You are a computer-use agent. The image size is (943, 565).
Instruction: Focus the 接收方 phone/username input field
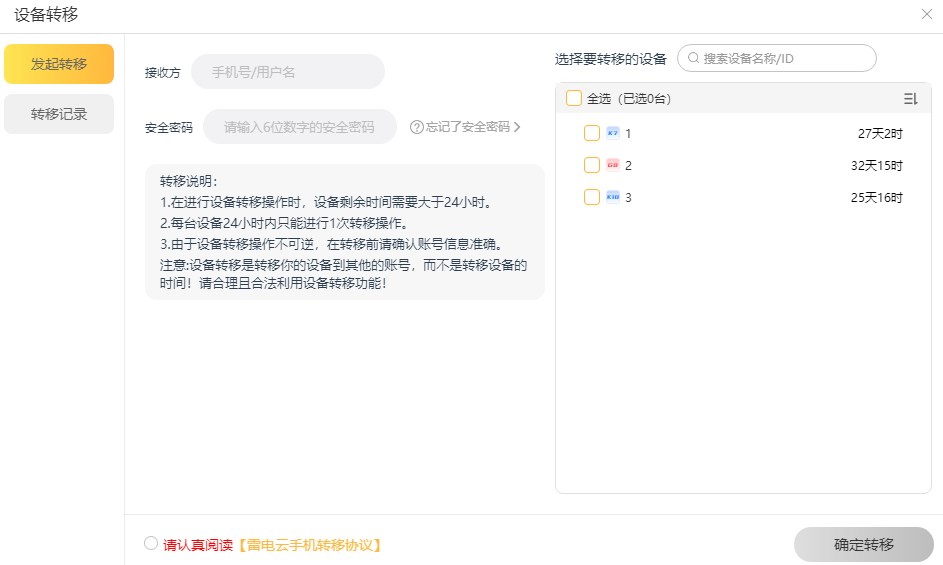(288, 72)
